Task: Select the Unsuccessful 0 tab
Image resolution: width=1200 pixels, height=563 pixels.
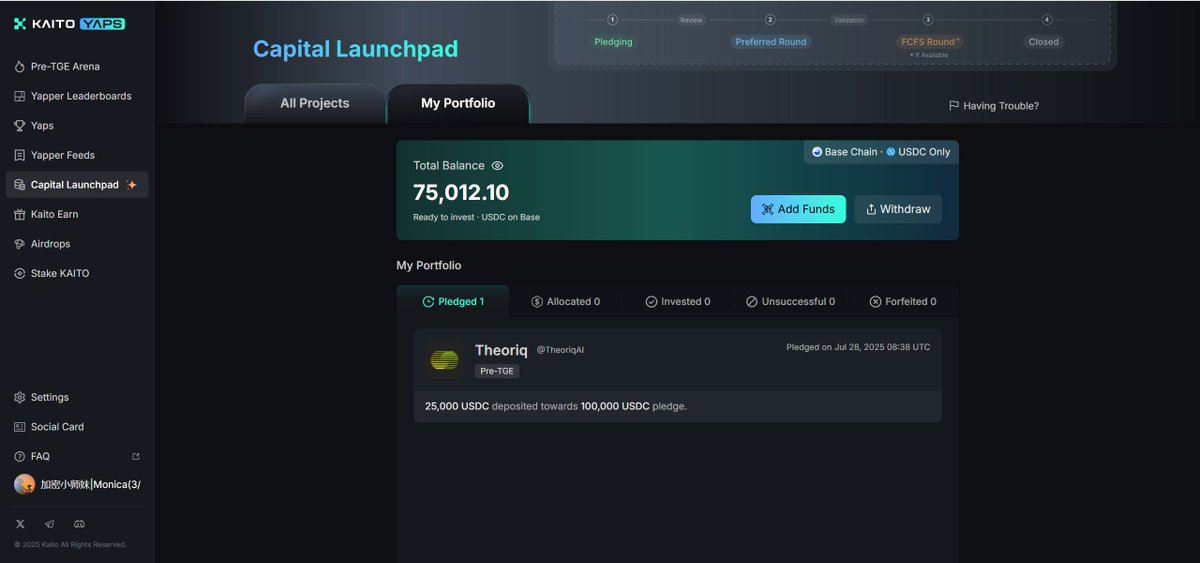Action: pos(791,302)
